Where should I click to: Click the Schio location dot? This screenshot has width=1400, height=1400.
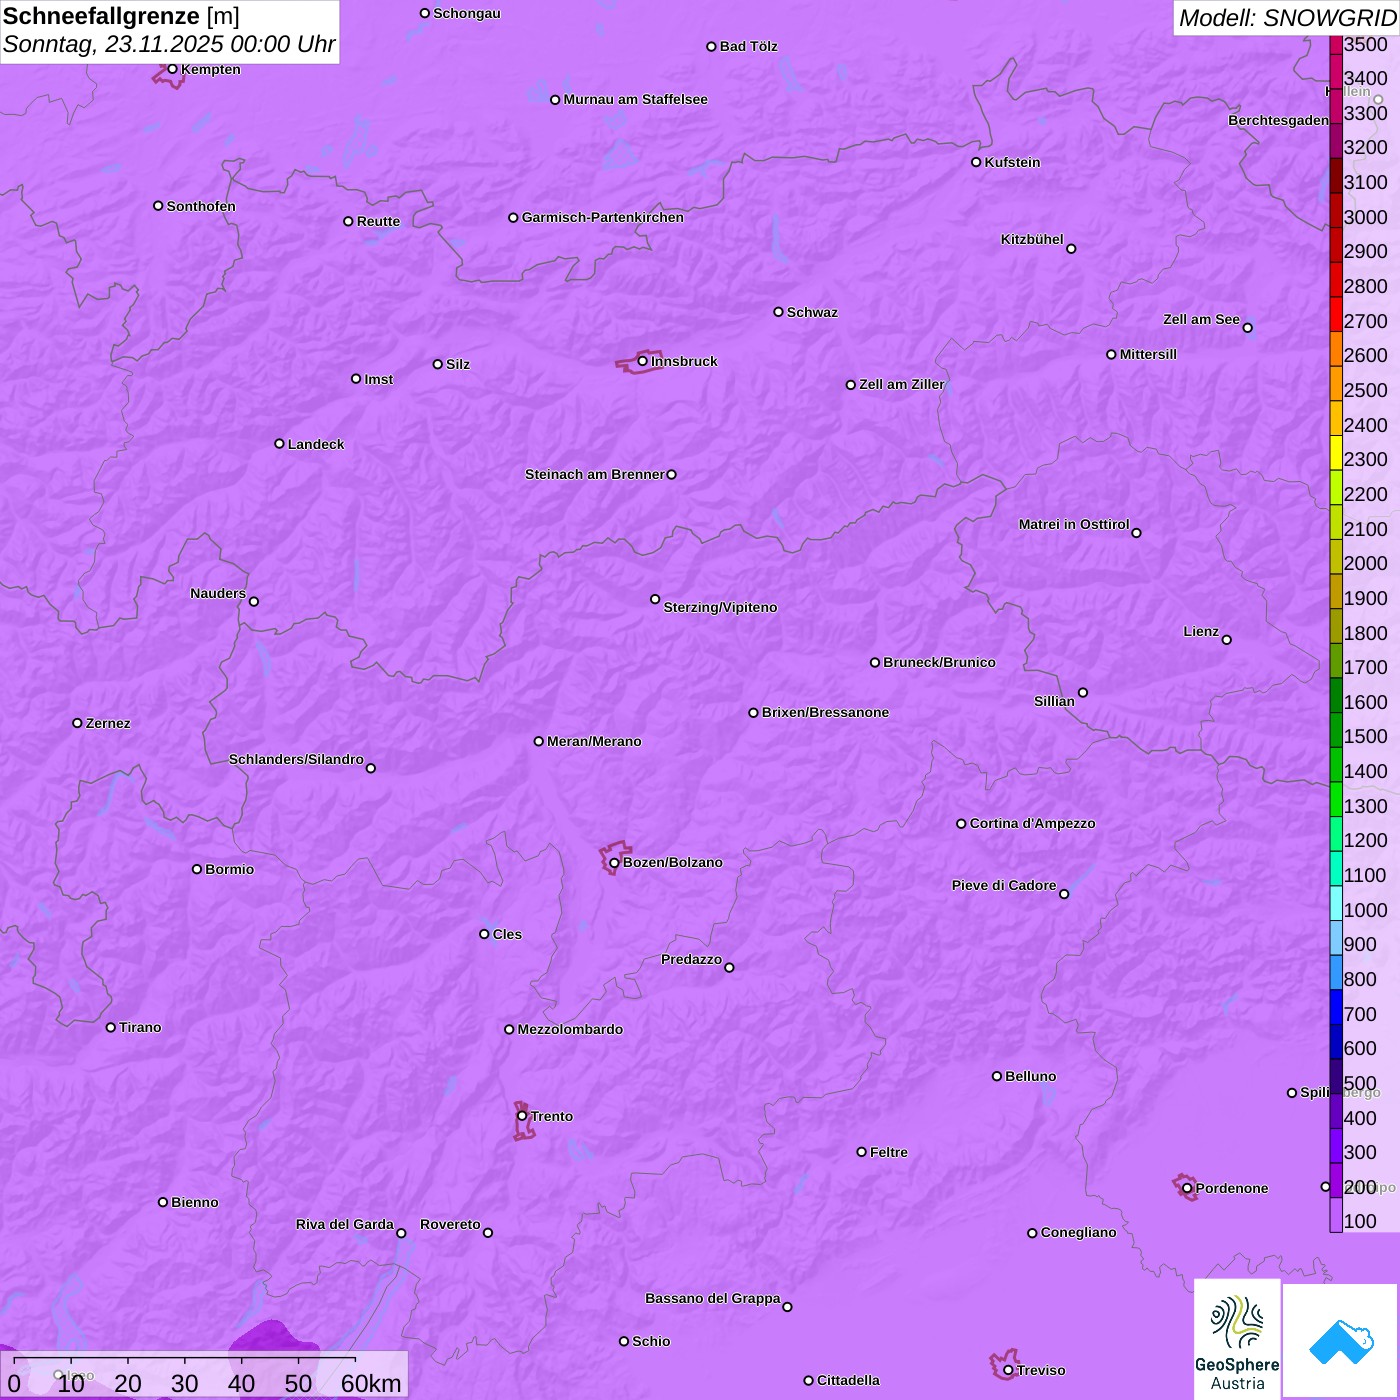click(624, 1341)
